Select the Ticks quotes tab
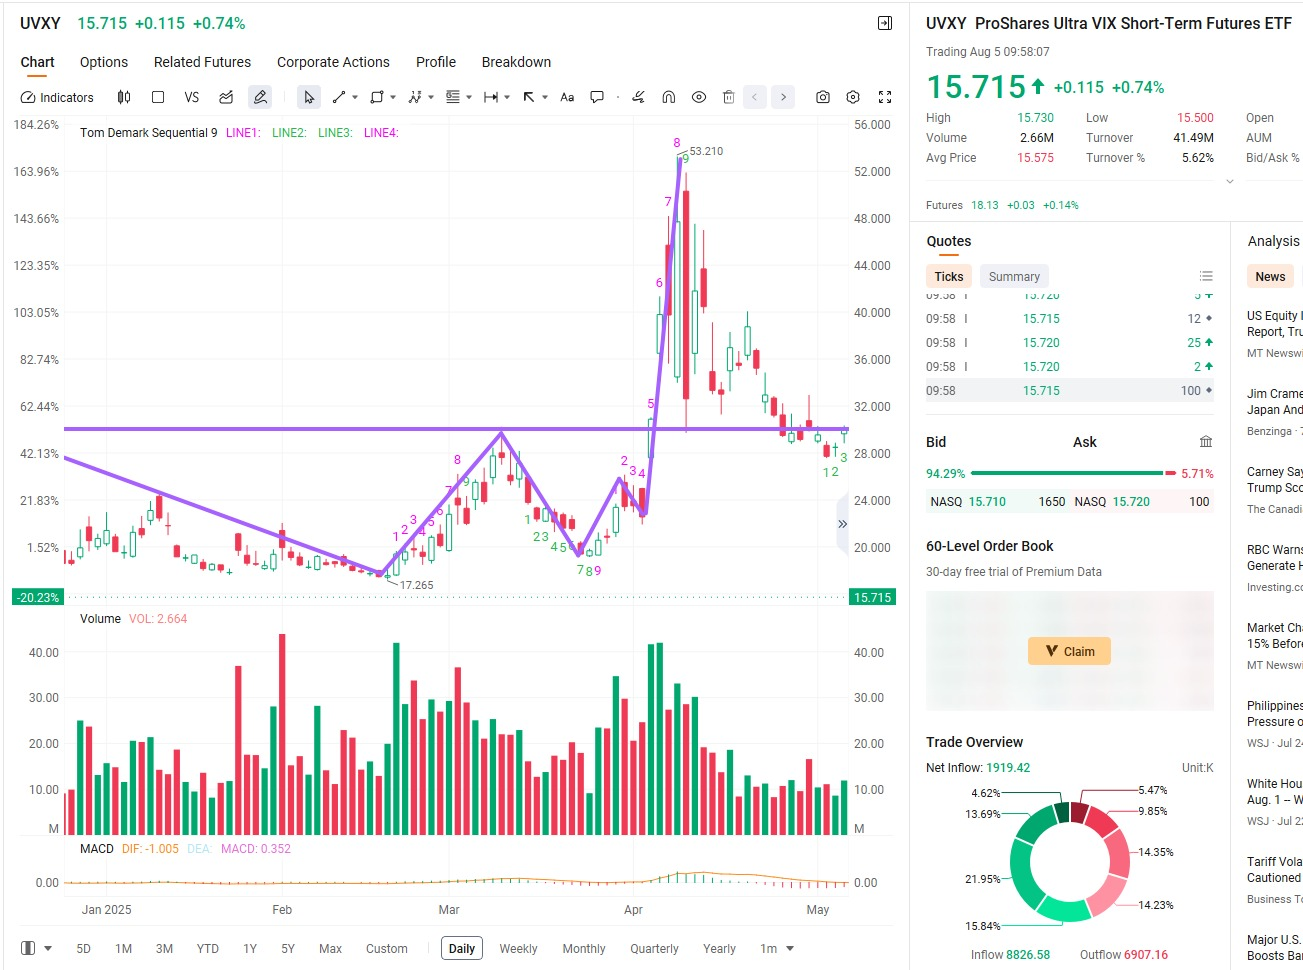 (949, 277)
